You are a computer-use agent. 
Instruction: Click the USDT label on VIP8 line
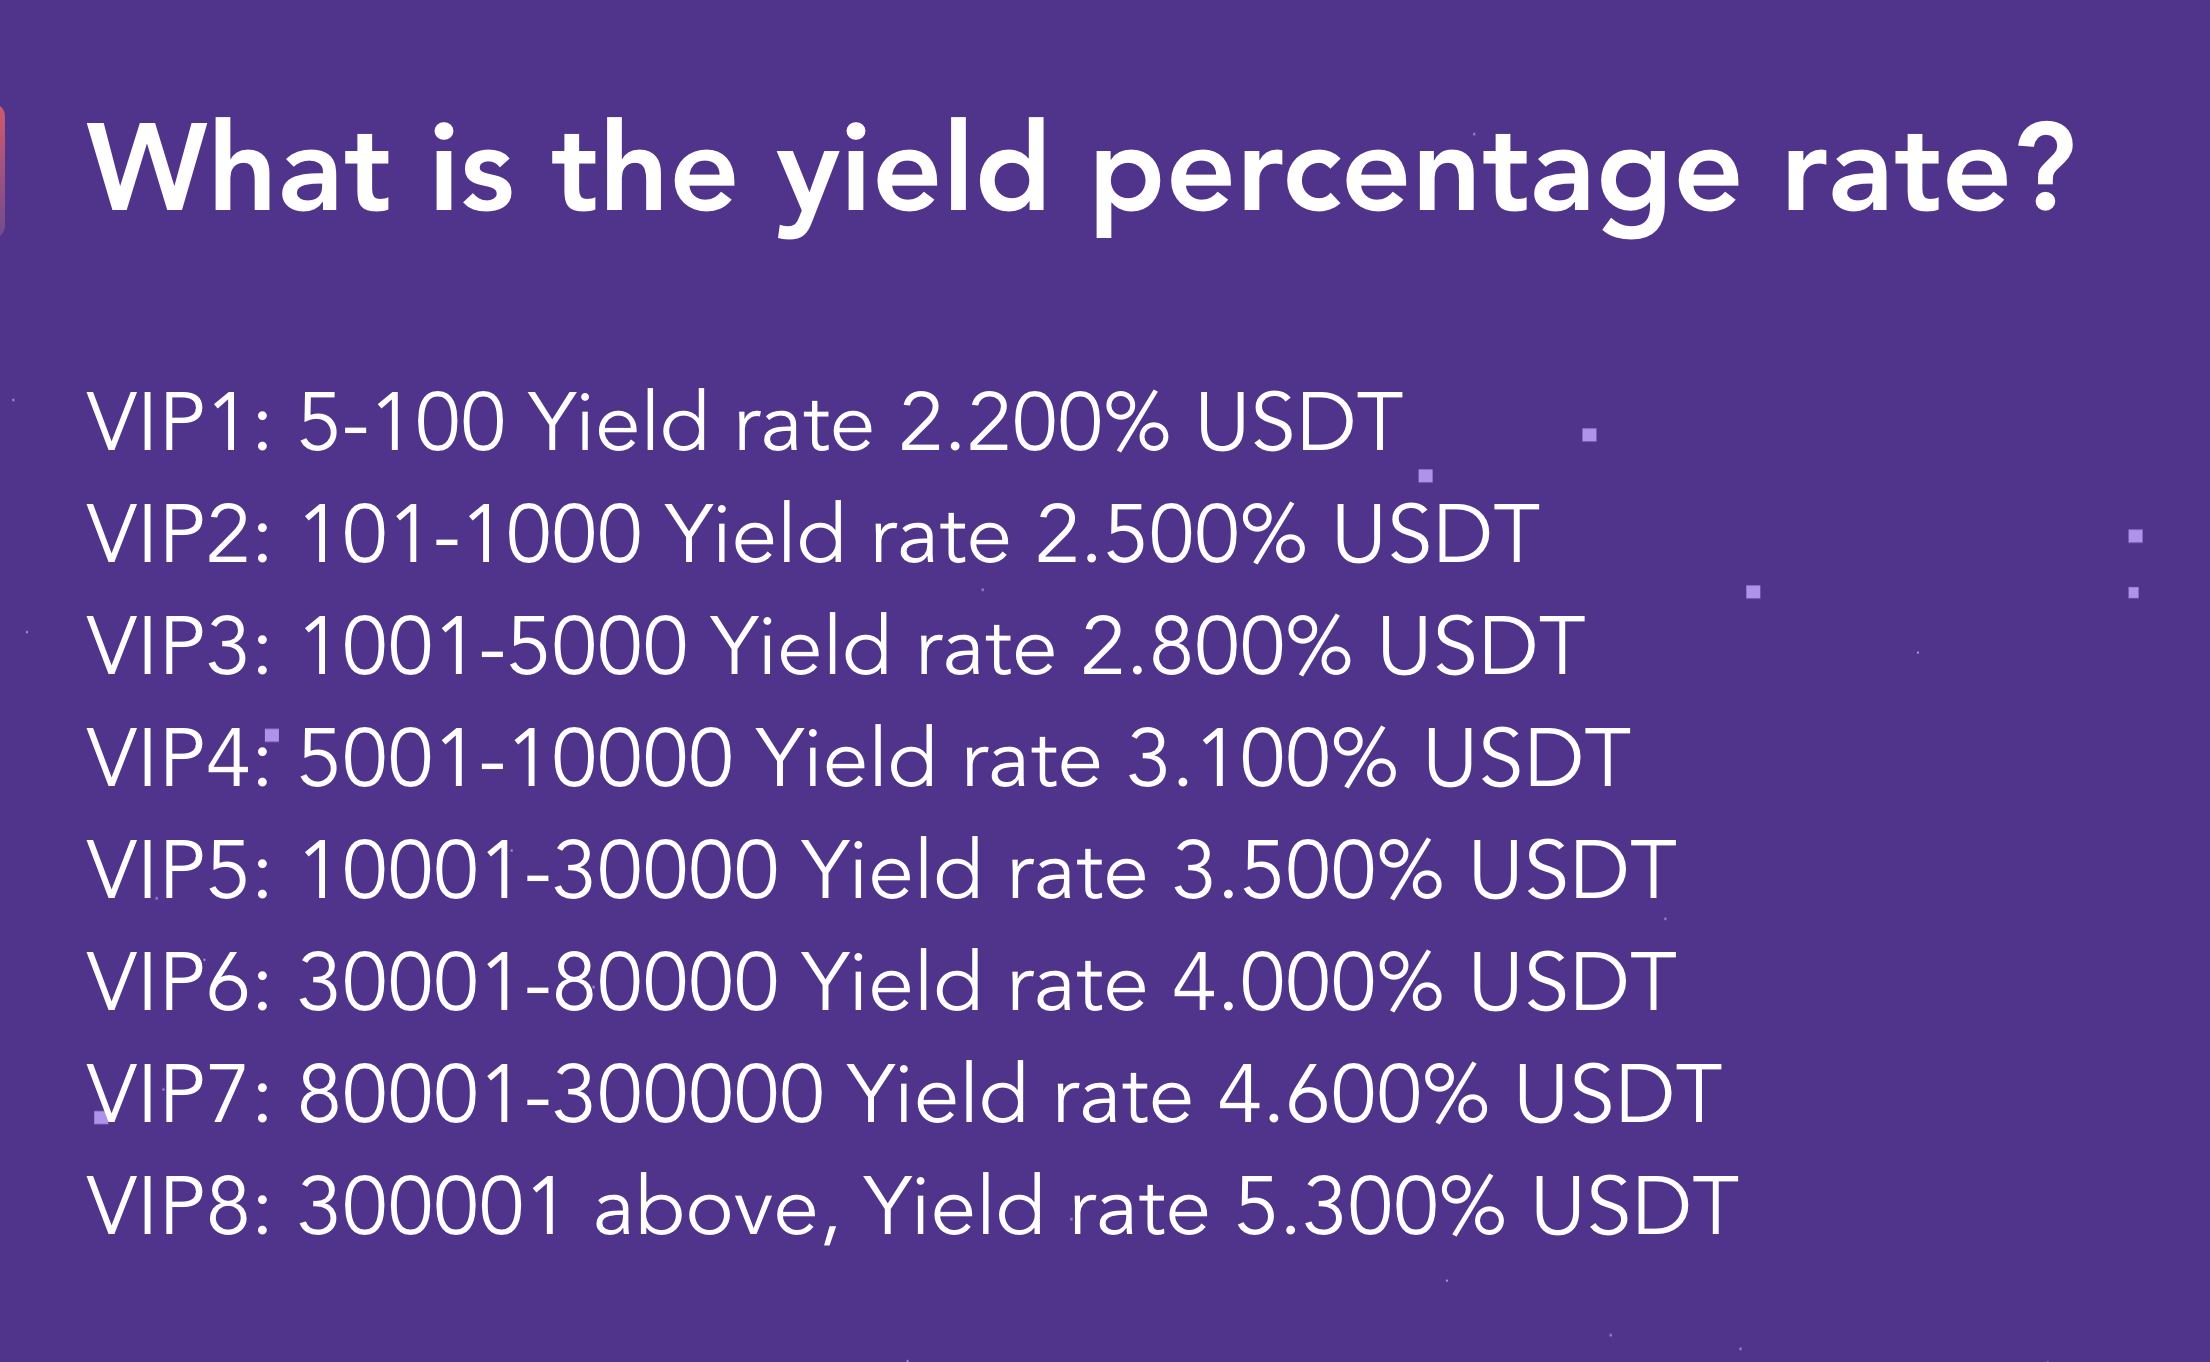pyautogui.click(x=1635, y=1206)
